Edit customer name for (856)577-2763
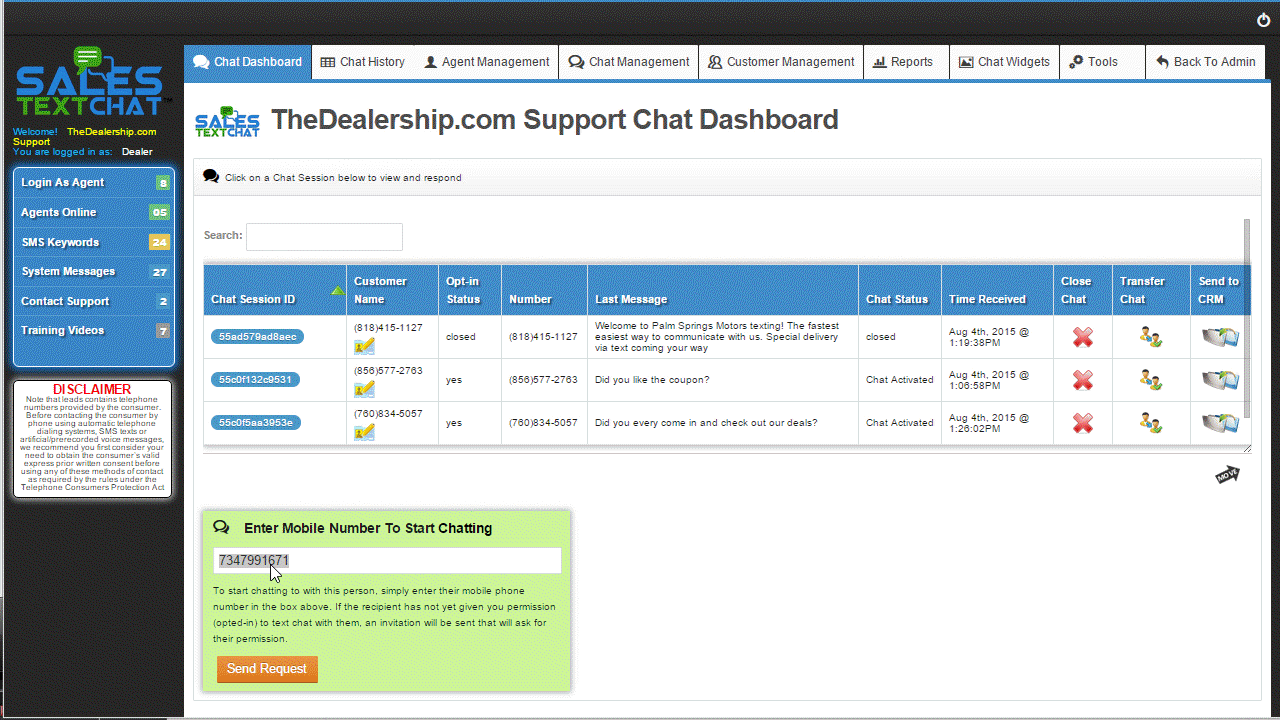Viewport: 1280px width, 720px height. point(364,389)
